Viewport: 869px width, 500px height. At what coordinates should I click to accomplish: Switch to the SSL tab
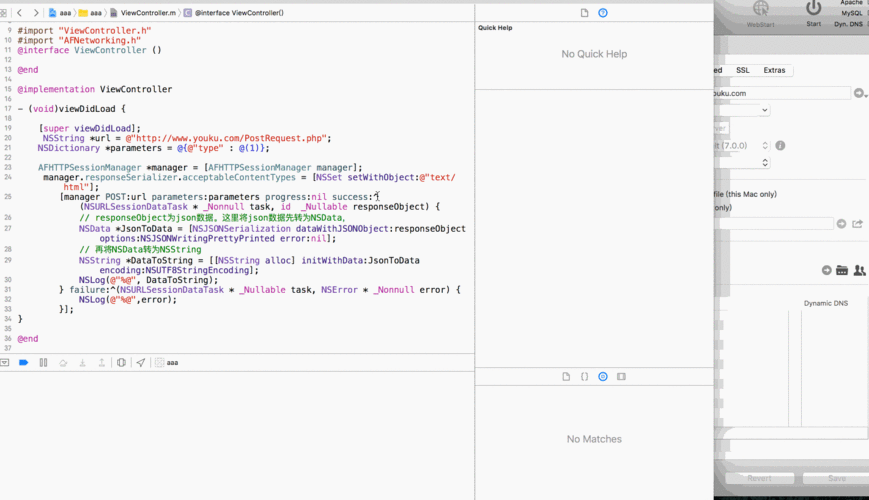click(x=742, y=71)
